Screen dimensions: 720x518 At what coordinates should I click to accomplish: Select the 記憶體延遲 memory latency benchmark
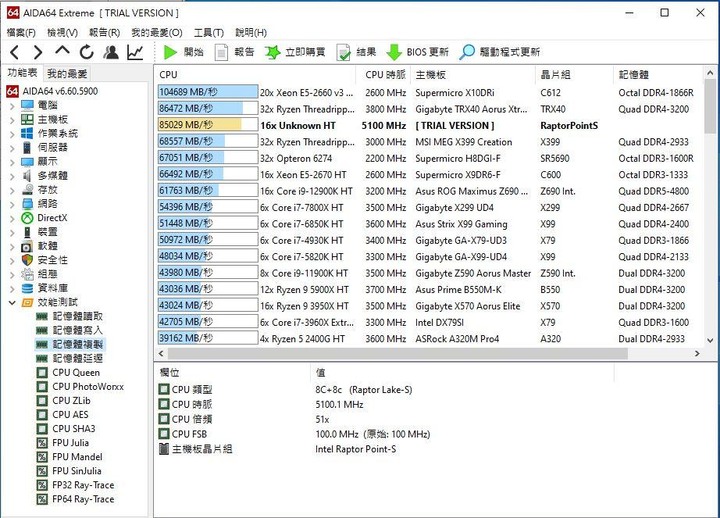click(69, 359)
